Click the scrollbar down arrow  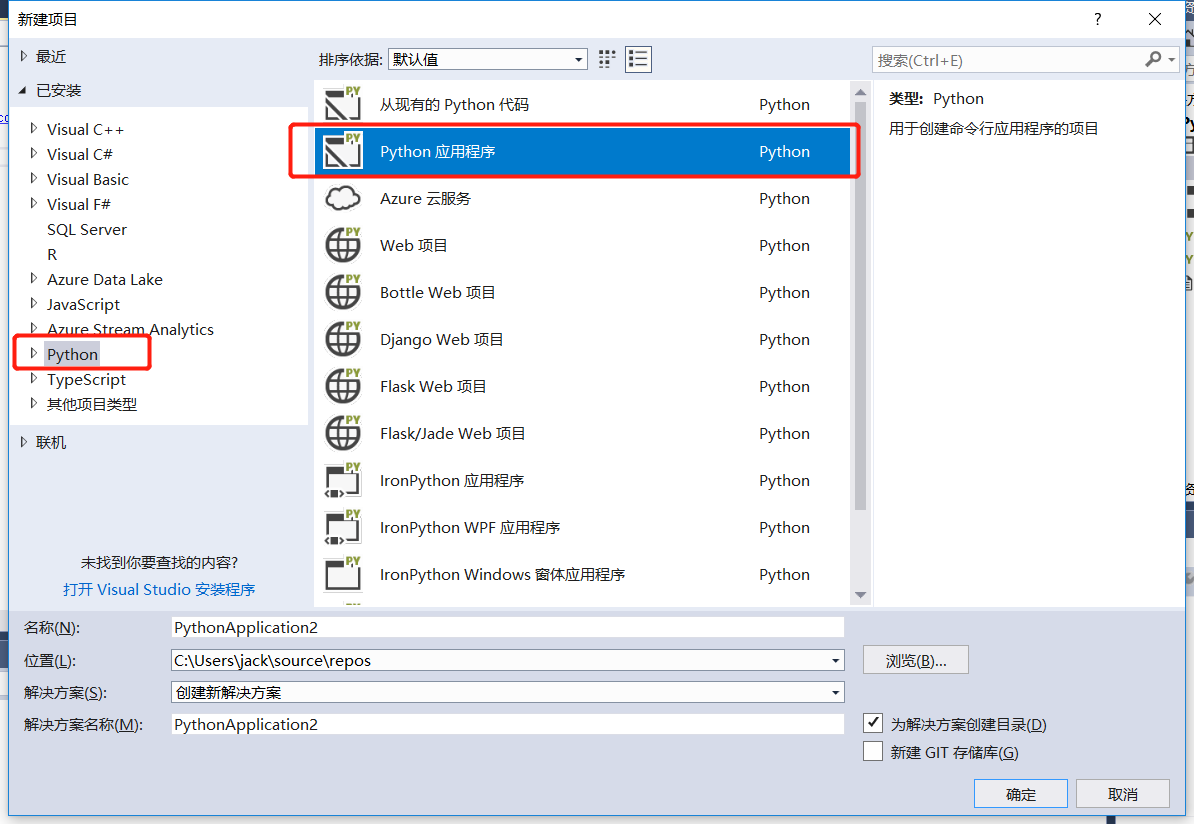(860, 596)
